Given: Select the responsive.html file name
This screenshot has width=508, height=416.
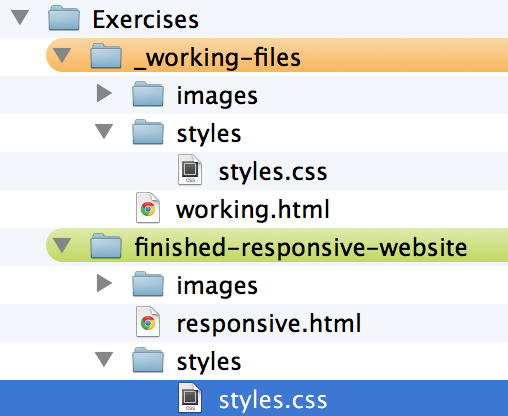Looking at the screenshot, I should coord(269,323).
